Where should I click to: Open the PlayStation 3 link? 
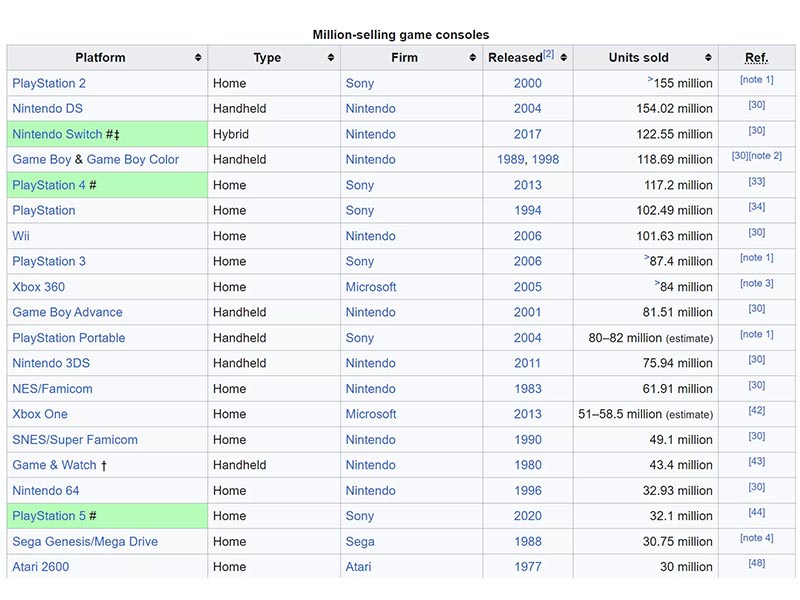49,261
